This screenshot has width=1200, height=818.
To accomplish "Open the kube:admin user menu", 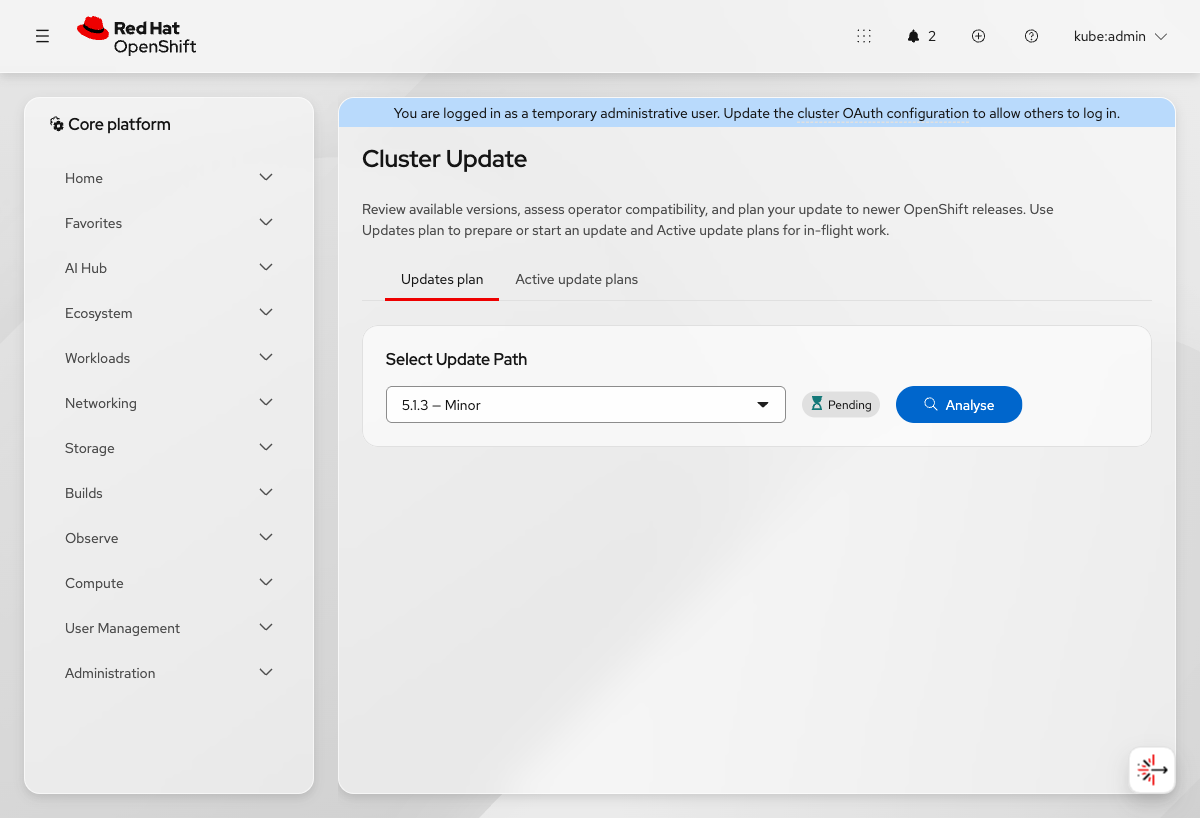I will 1120,36.
